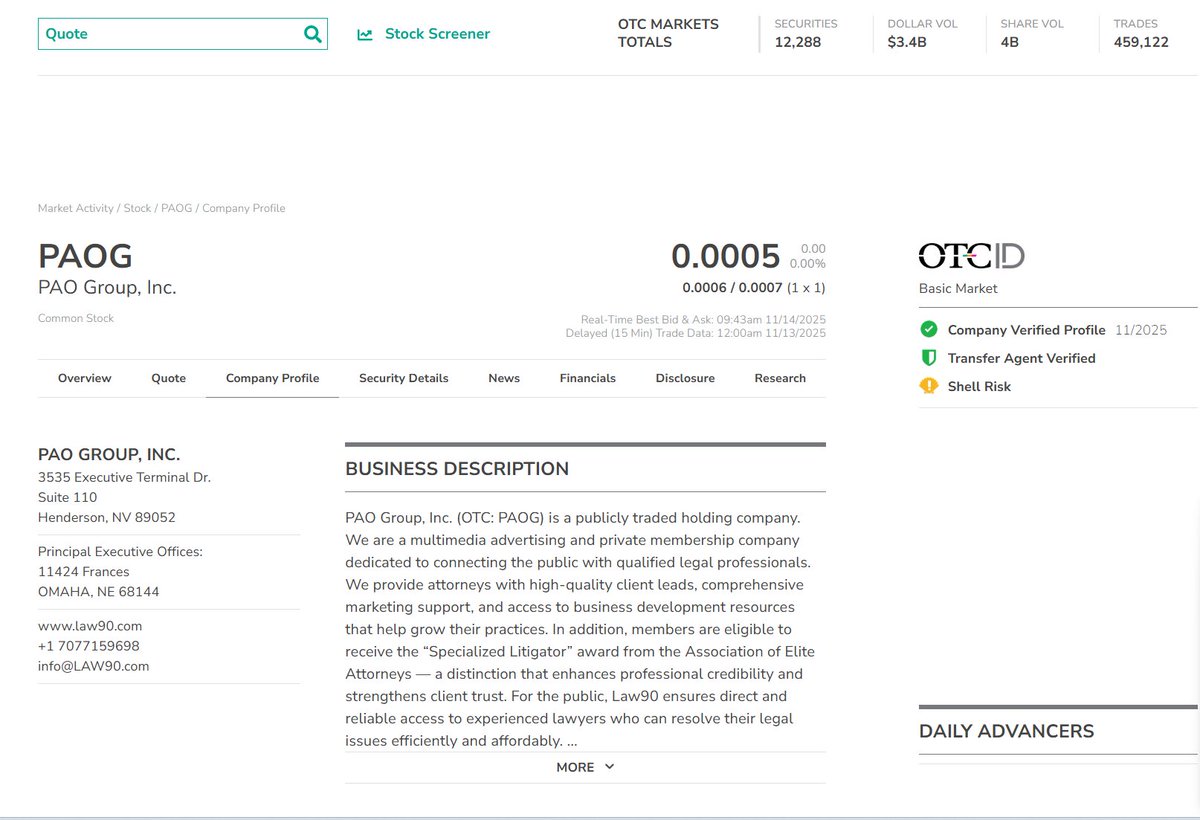
Task: Click the Stock breadcrumb link
Action: coord(138,208)
